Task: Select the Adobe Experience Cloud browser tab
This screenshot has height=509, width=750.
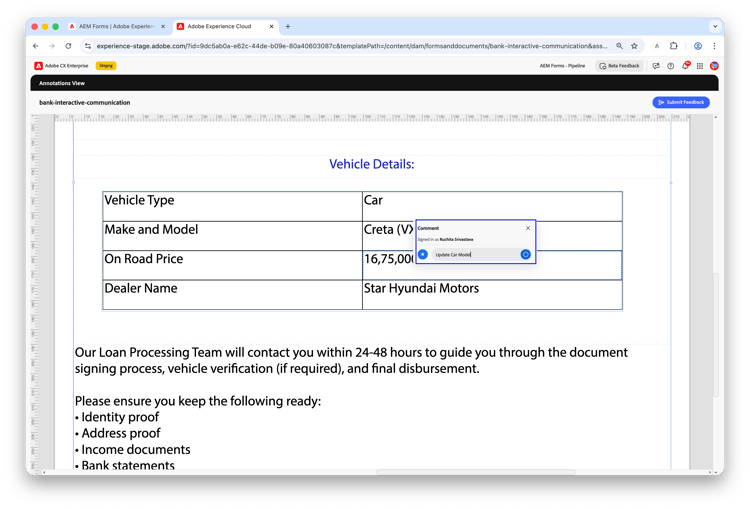Action: click(x=219, y=27)
